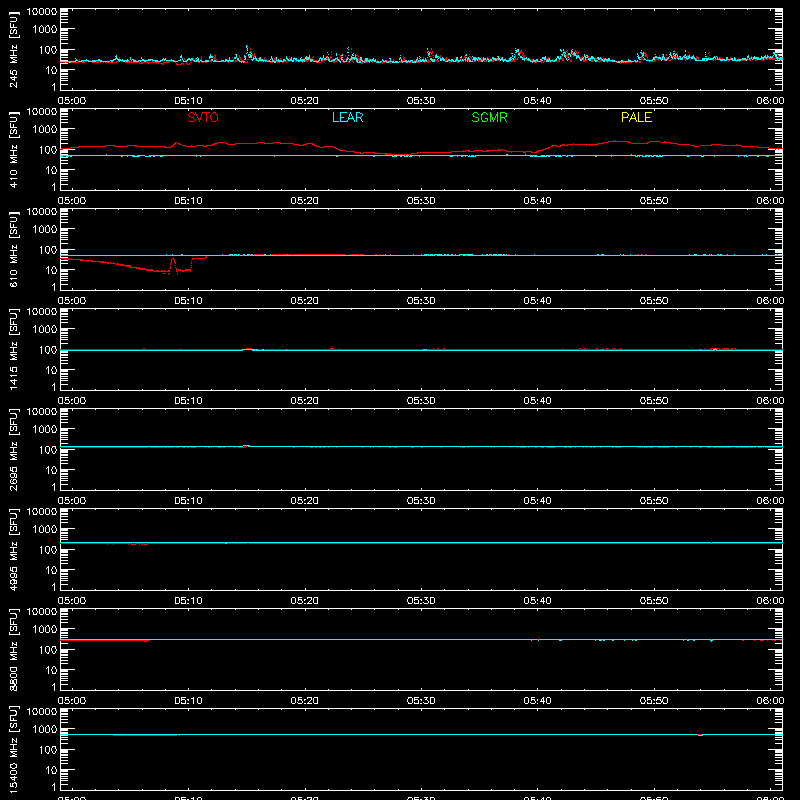Select the 4995 MHz [SFU] axis title

(13, 549)
